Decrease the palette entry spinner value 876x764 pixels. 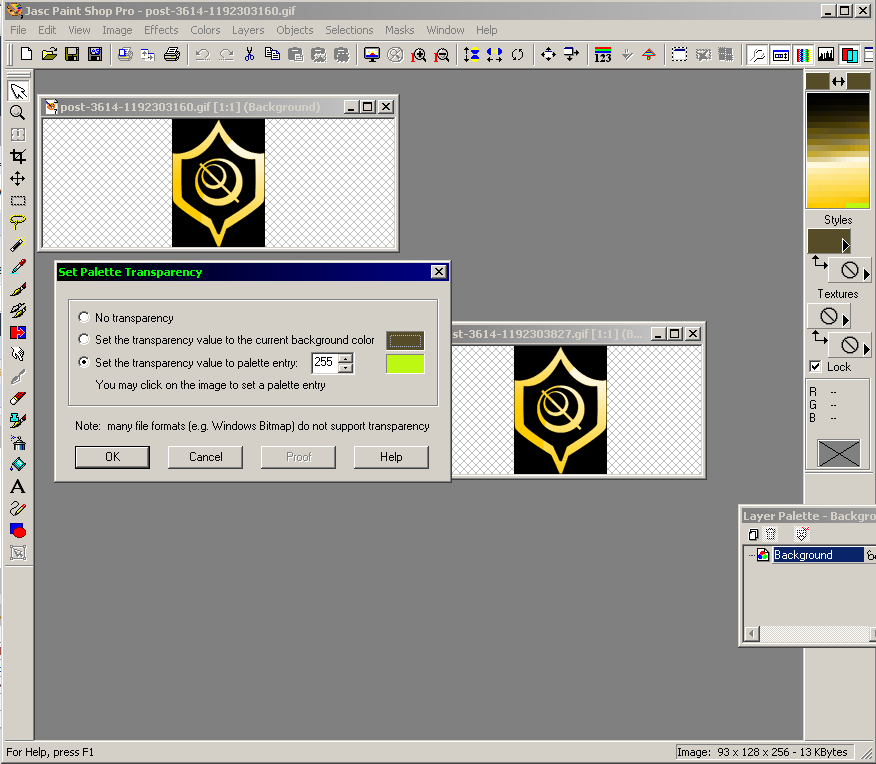346,367
